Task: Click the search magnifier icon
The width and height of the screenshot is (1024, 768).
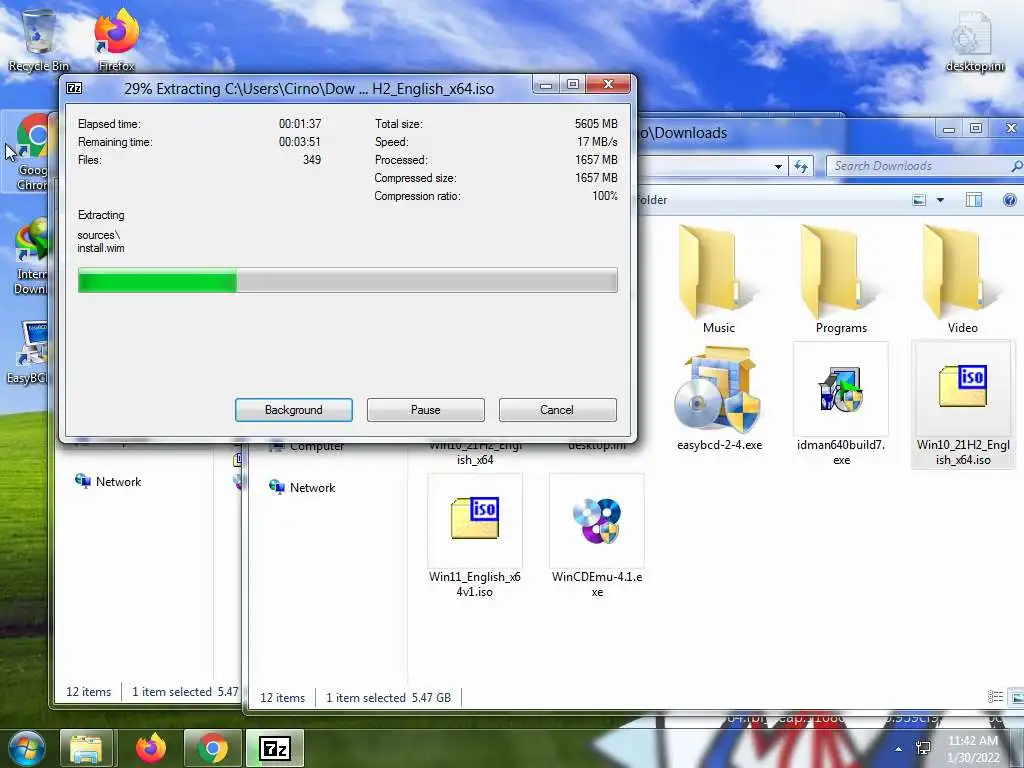Action: 1017,166
